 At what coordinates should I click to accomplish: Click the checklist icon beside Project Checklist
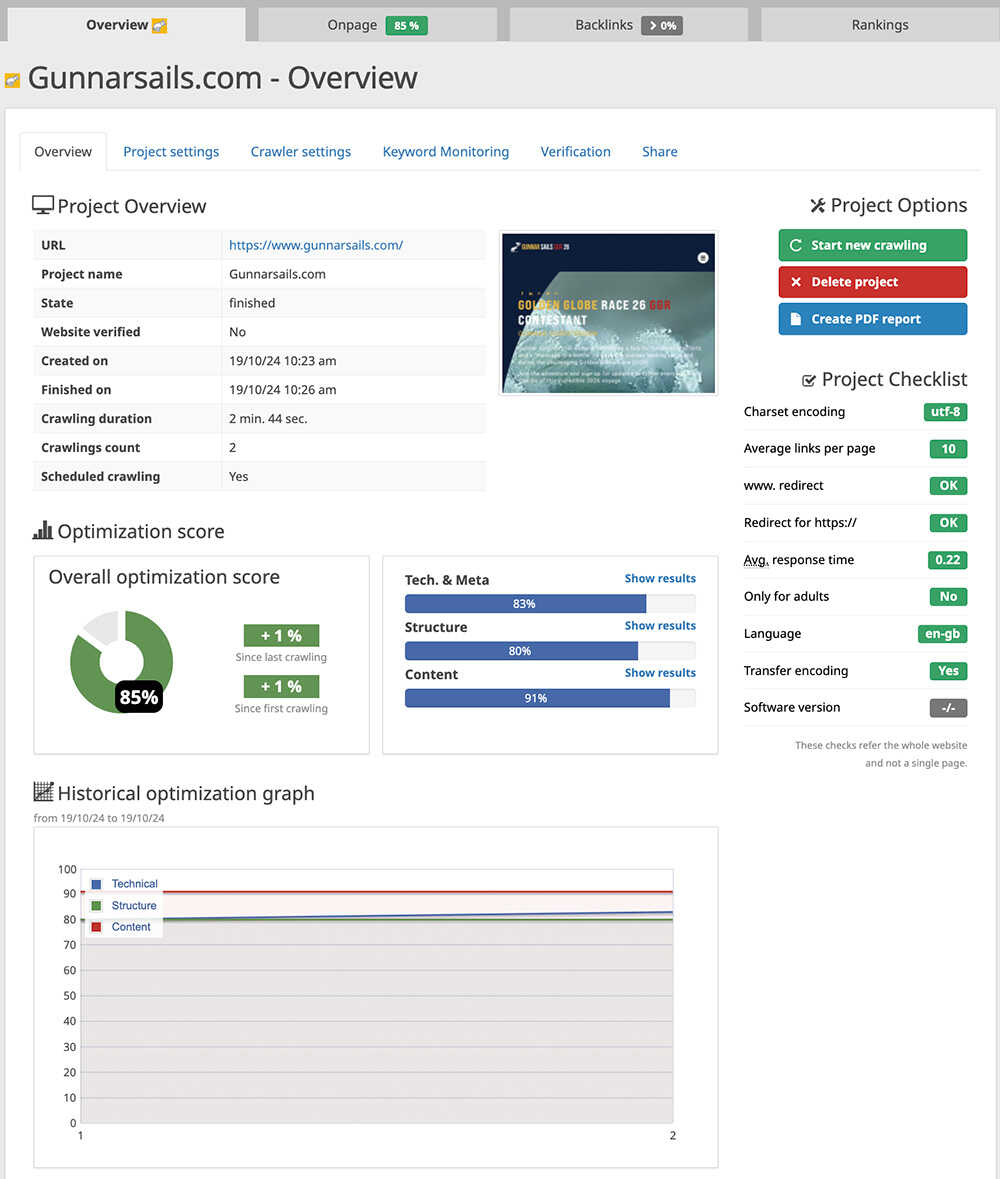coord(809,380)
